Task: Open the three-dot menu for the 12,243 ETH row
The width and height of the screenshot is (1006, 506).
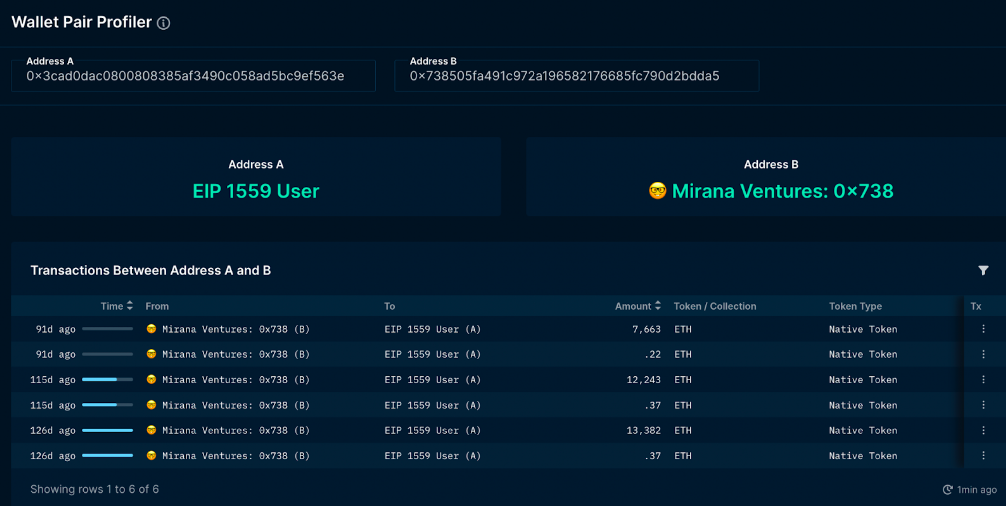Action: (983, 380)
